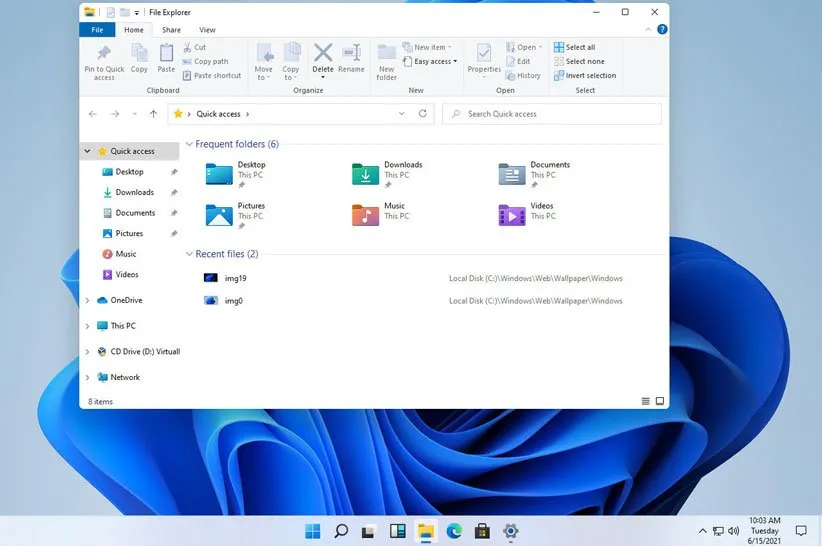Switch to large thumbnails view in status bar
Viewport: 822px width, 546px height.
pyautogui.click(x=660, y=401)
